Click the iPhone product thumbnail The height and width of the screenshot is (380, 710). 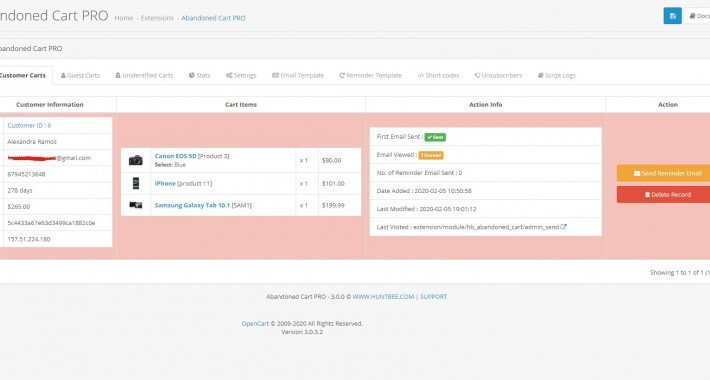click(135, 183)
